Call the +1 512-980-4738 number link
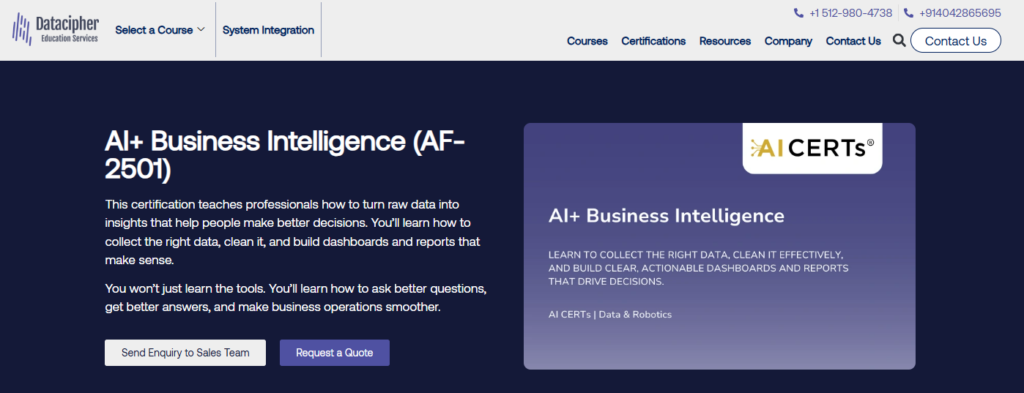Screen dimensions: 1024x393 (850, 13)
